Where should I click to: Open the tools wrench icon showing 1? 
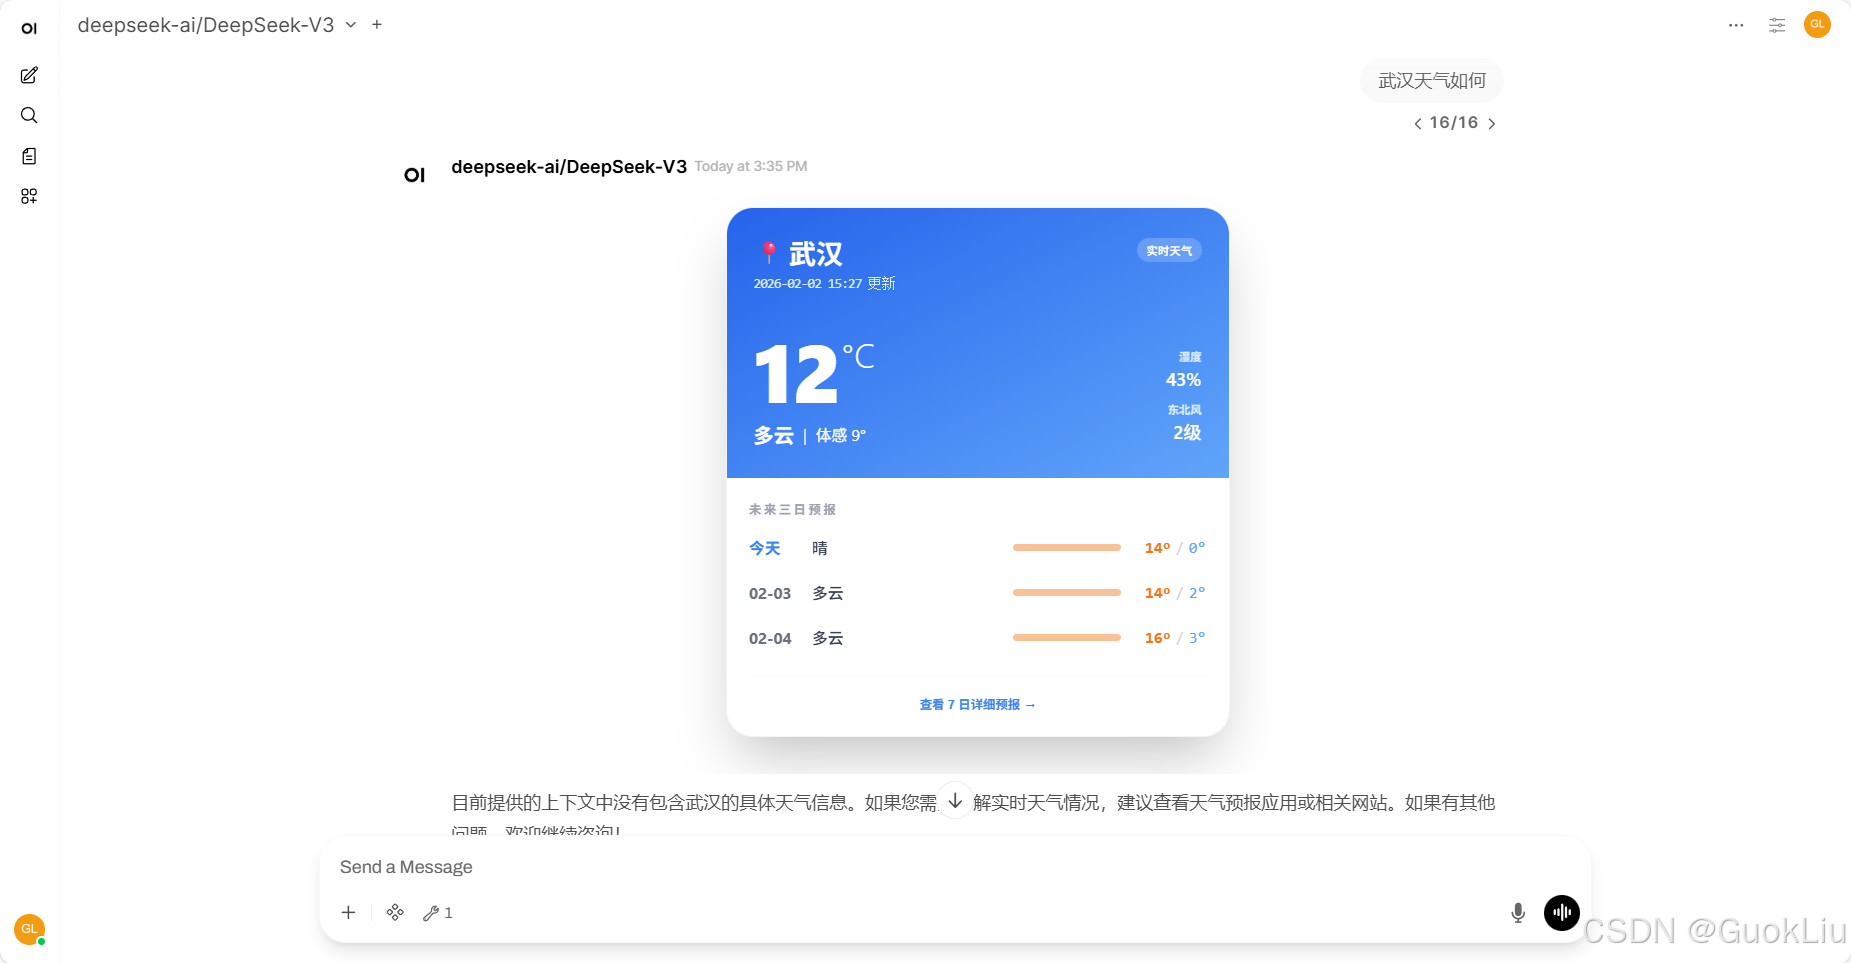tap(438, 912)
